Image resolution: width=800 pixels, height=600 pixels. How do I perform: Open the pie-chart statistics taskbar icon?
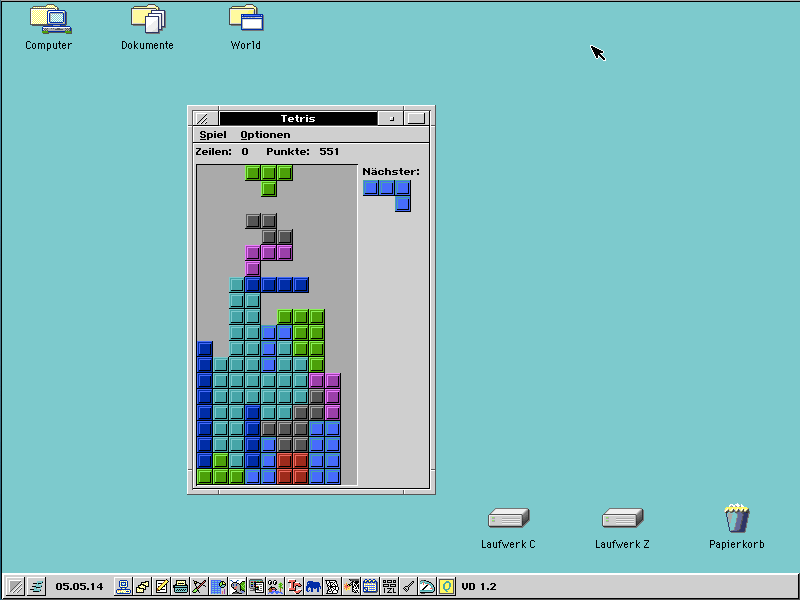pos(219,587)
